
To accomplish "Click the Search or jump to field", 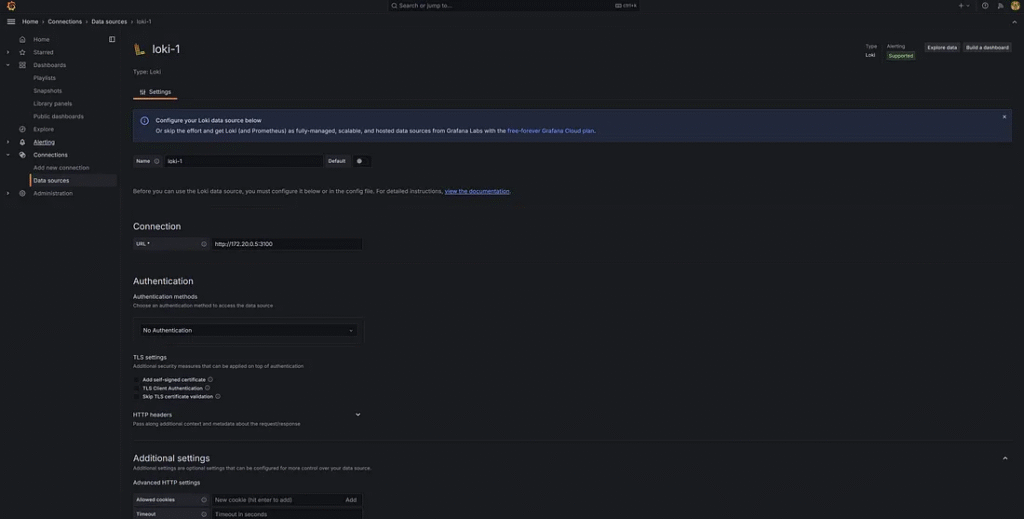I will (x=513, y=6).
